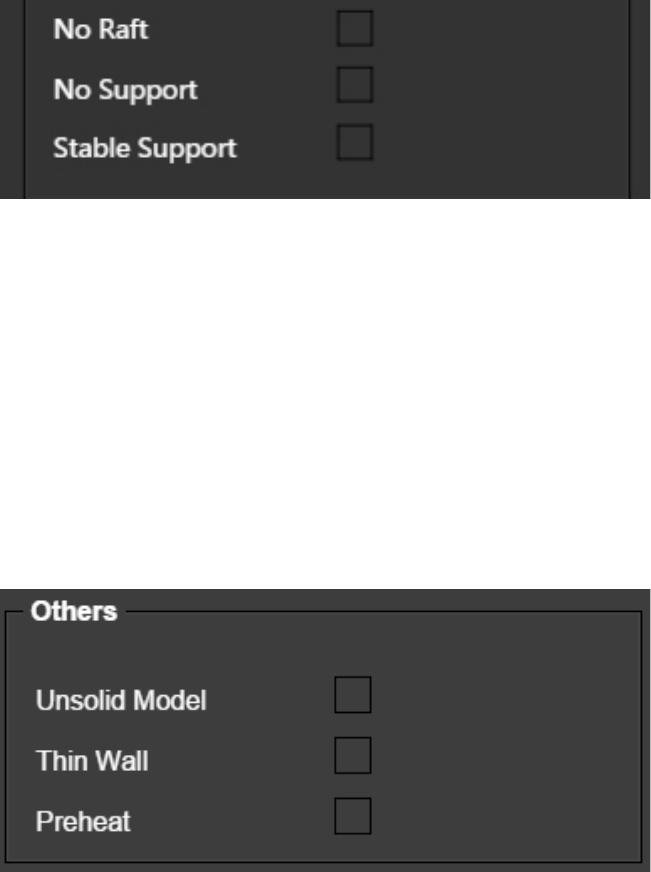Click the 'No Support' label text
The width and height of the screenshot is (651, 872).
pyautogui.click(x=125, y=89)
